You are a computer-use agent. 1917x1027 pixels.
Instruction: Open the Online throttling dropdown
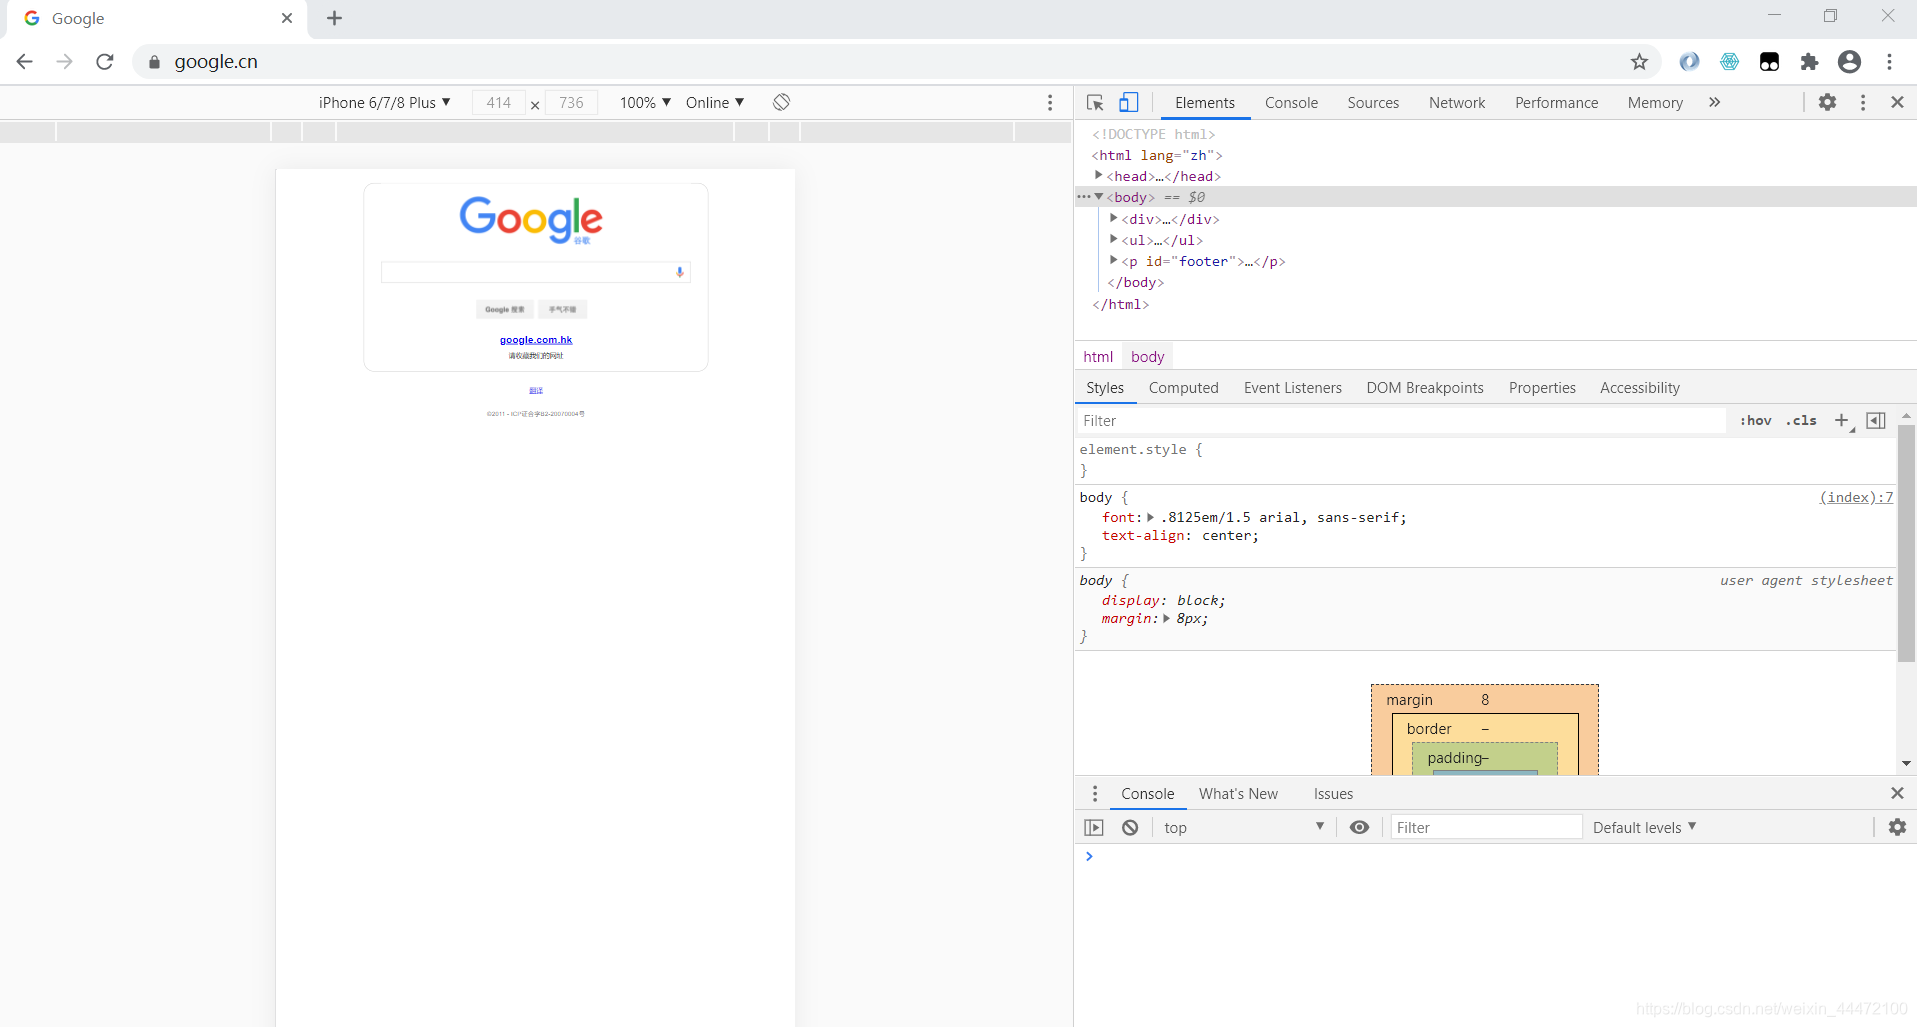click(x=715, y=102)
